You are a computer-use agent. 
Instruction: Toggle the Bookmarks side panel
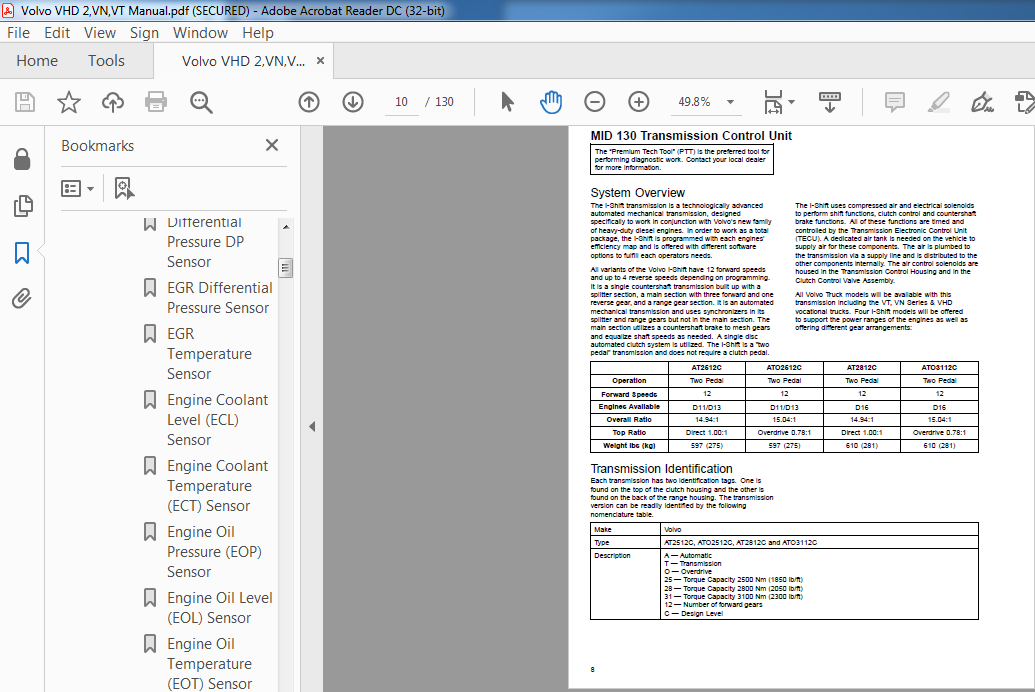22,252
